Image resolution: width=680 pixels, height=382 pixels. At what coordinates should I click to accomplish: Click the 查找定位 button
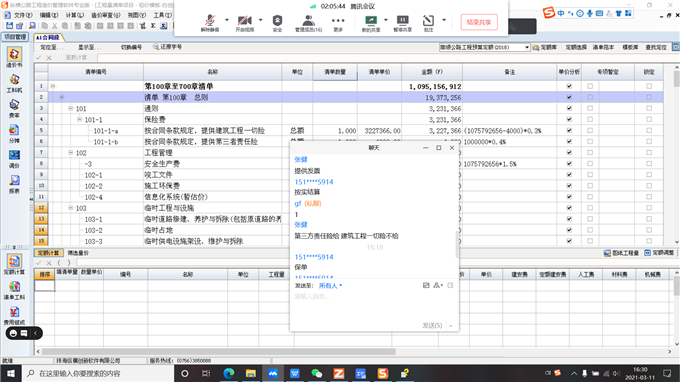[x=655, y=47]
